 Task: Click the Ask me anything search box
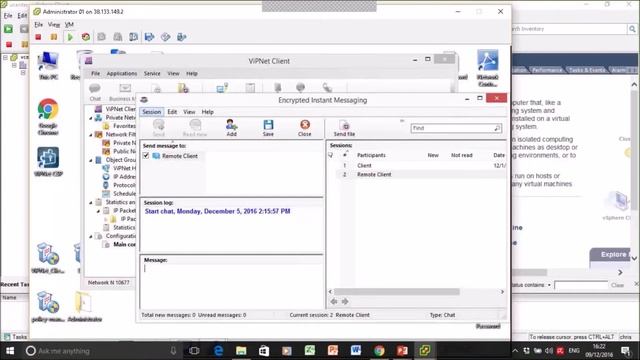tap(101, 351)
